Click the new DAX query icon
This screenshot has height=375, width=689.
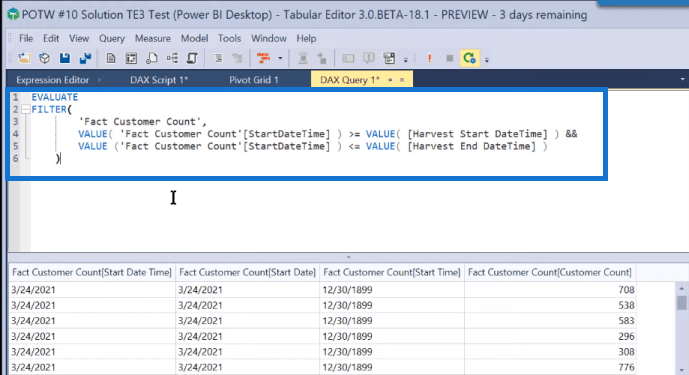click(x=152, y=58)
